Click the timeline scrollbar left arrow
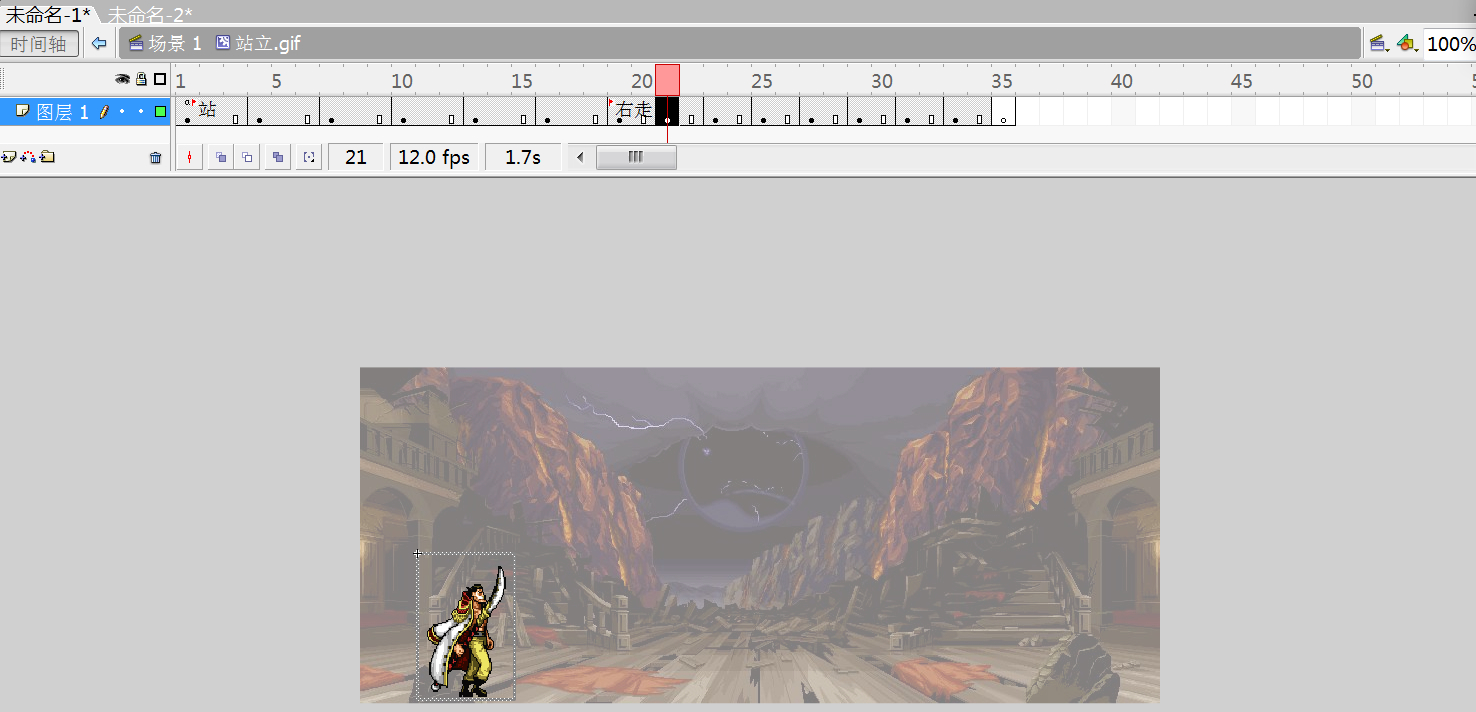Screen dimensions: 1476x712 [580, 157]
